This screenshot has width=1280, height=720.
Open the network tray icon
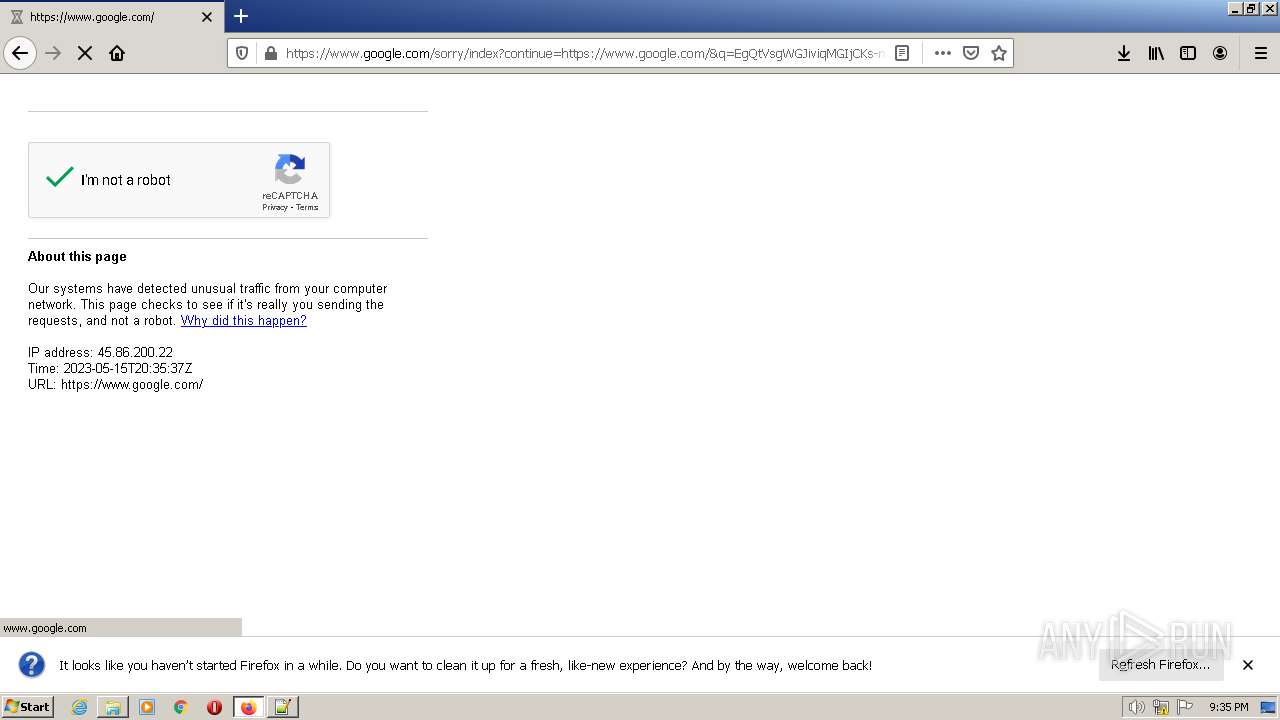point(1160,707)
